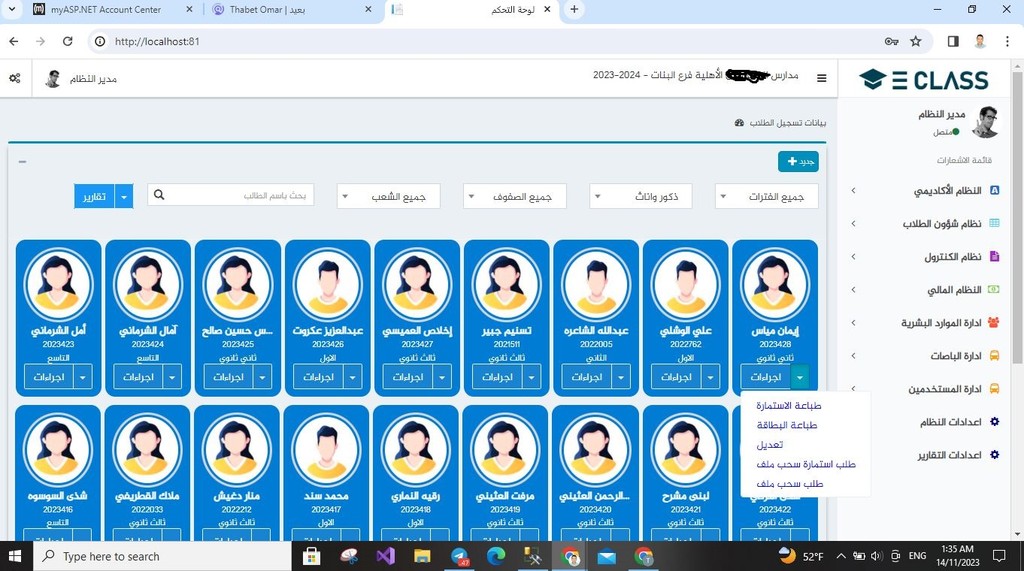The height and width of the screenshot is (571, 1024).
Task: Click the E CLASS logo
Action: (924, 80)
